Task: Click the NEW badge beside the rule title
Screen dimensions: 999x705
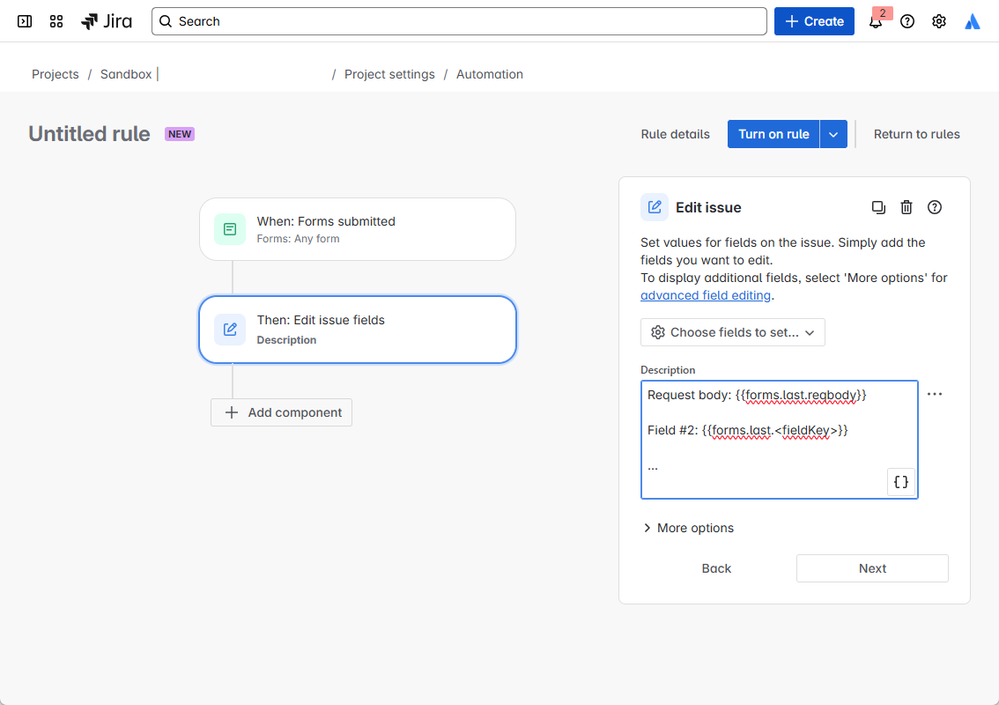Action: pyautogui.click(x=180, y=134)
